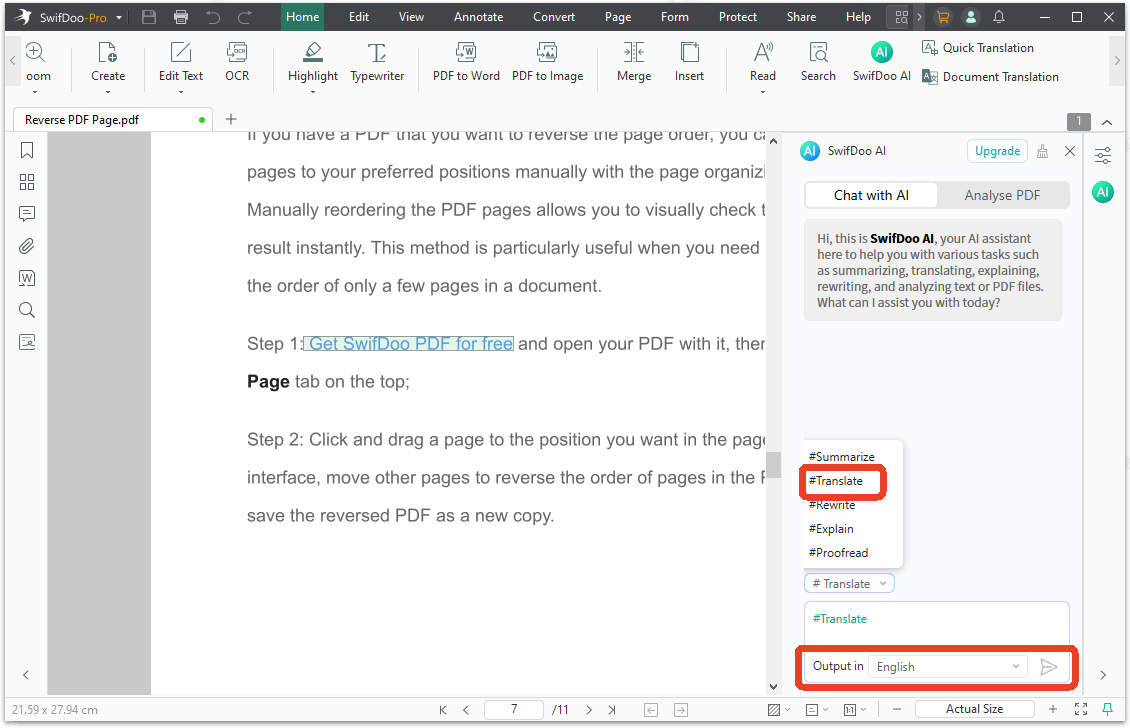Choose #Translate from the prompt list
1130x728 pixels.
point(835,481)
